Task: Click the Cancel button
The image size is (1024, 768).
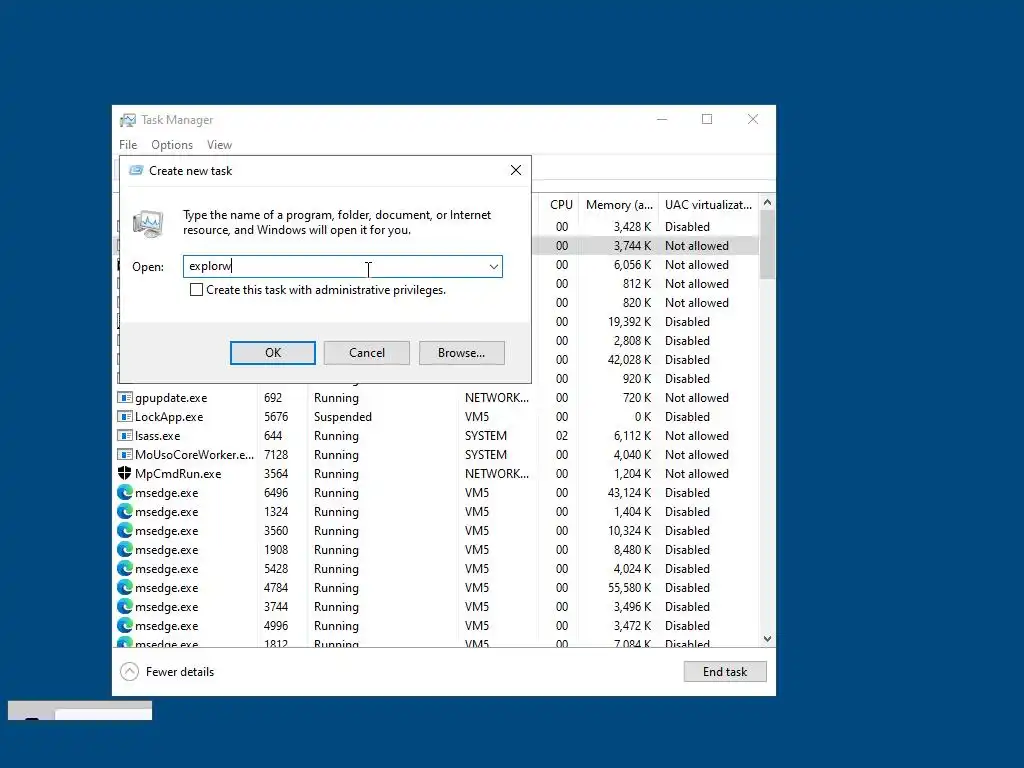Action: click(367, 353)
